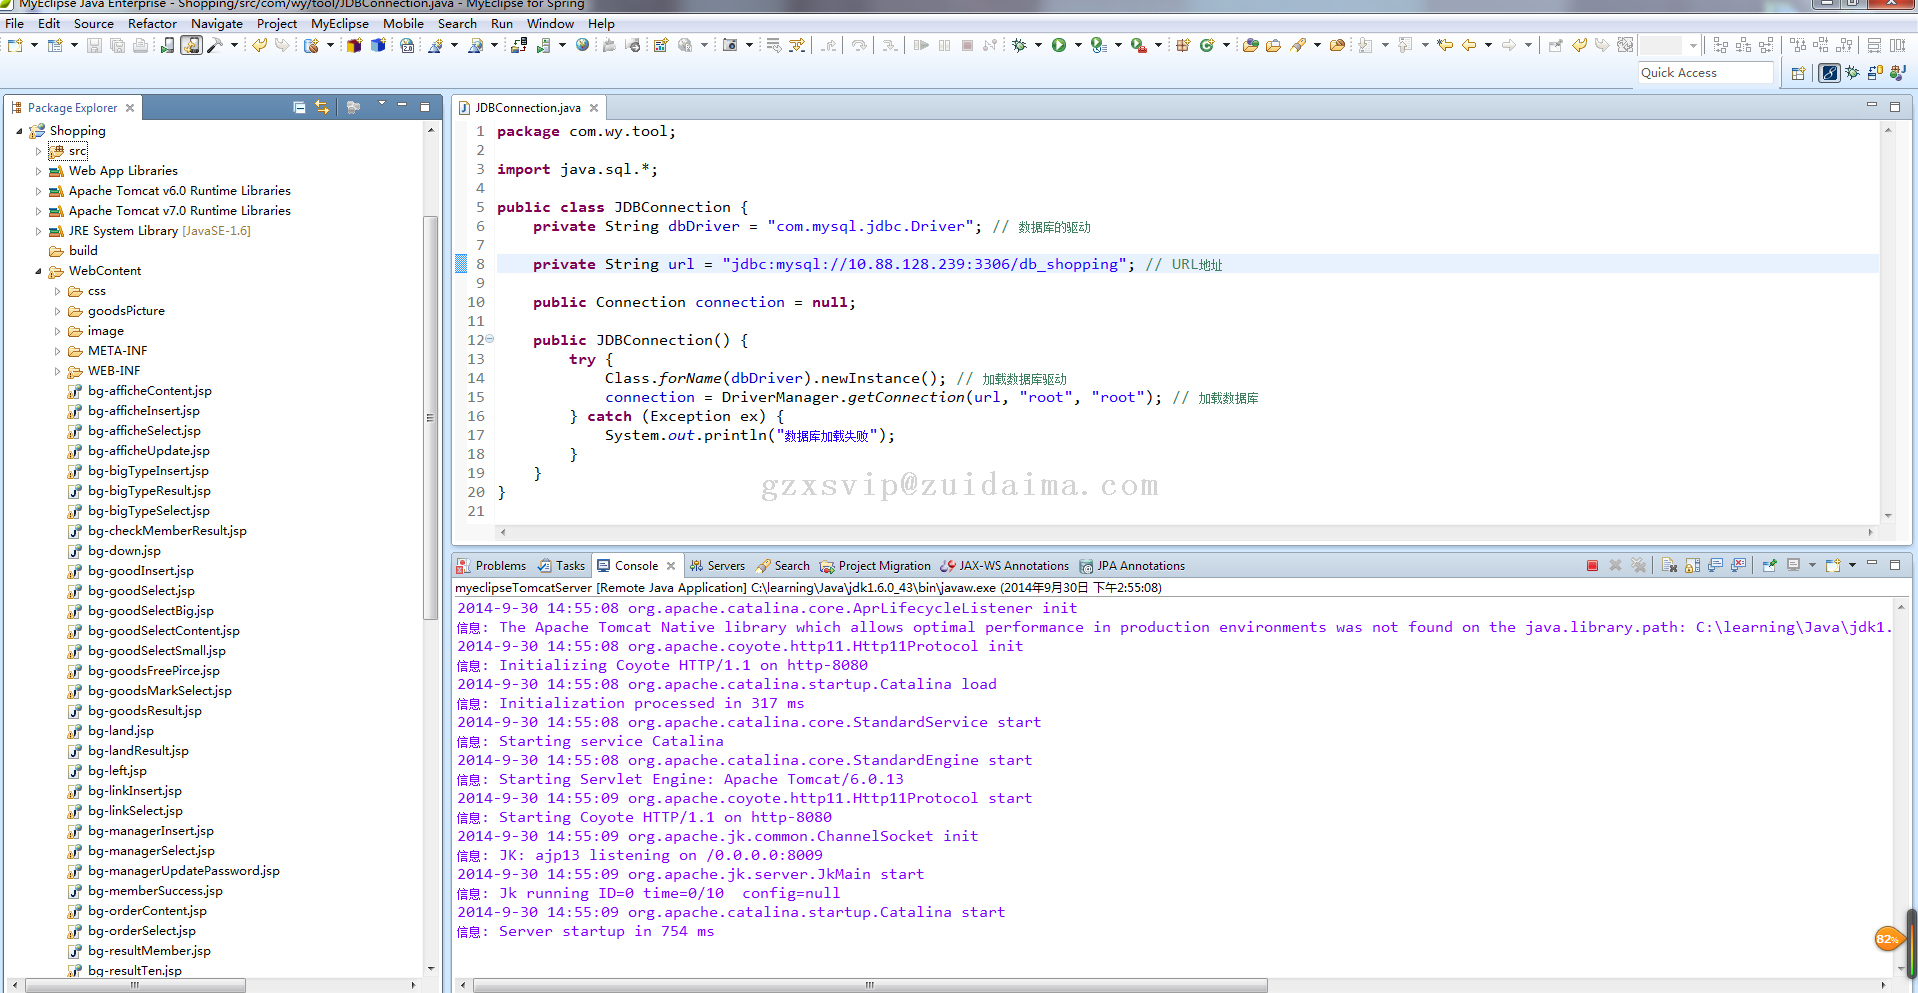Click the console horizontal scrollbar

870,985
